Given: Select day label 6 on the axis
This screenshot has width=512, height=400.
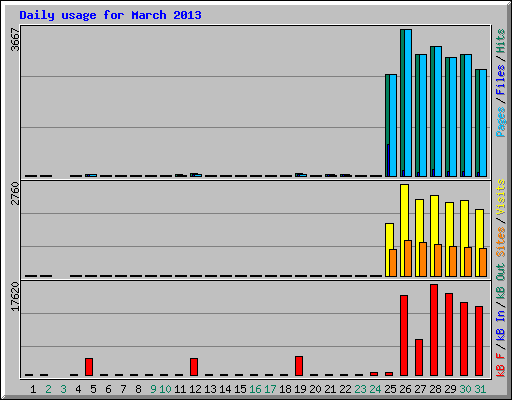Looking at the screenshot, I should pyautogui.click(x=108, y=389).
